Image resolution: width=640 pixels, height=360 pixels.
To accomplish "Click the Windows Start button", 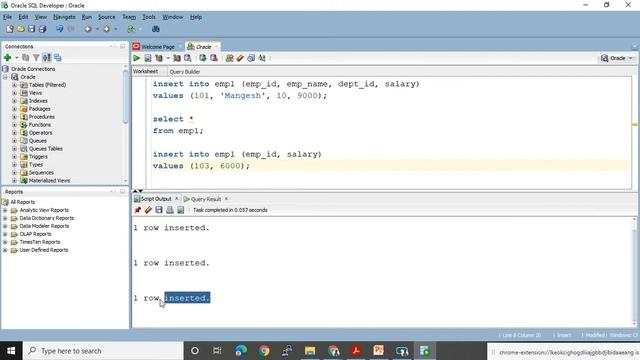I will [11, 351].
